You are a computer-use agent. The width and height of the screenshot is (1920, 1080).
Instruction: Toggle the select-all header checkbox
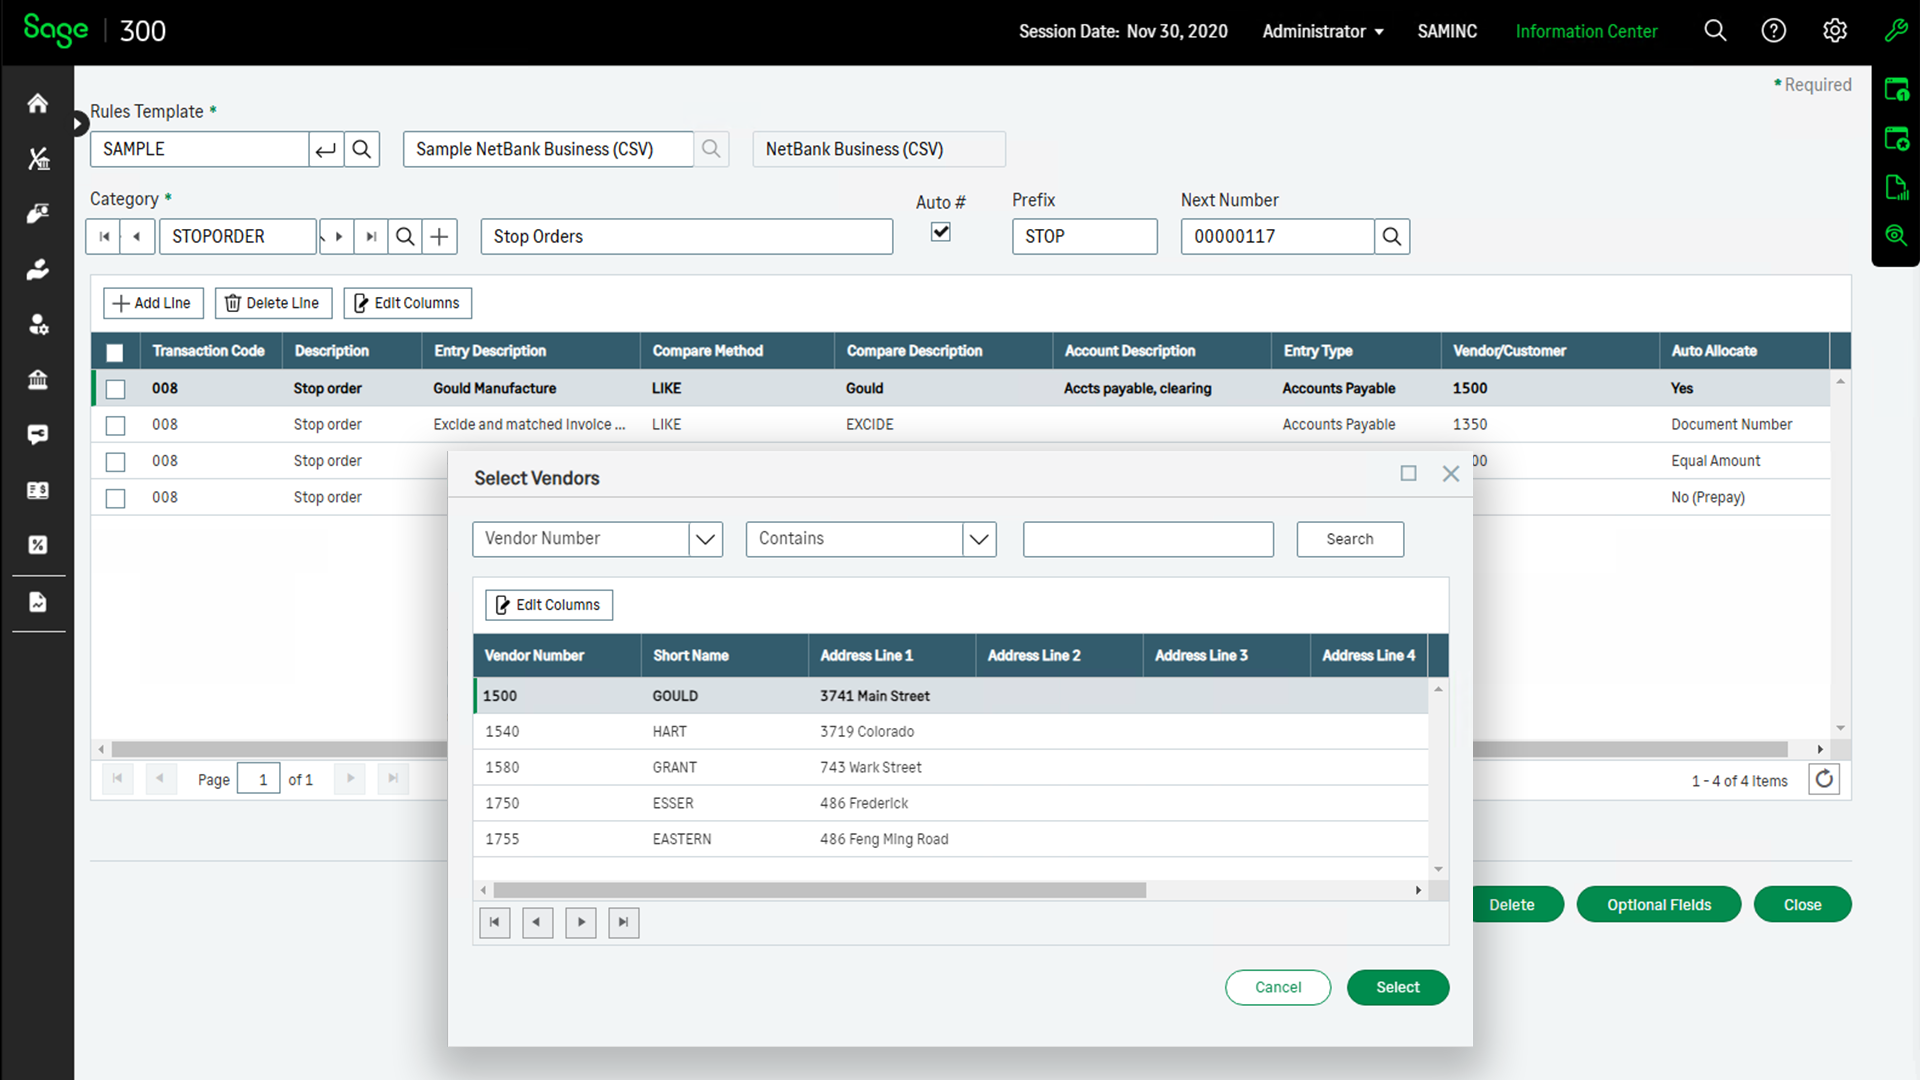tap(115, 352)
